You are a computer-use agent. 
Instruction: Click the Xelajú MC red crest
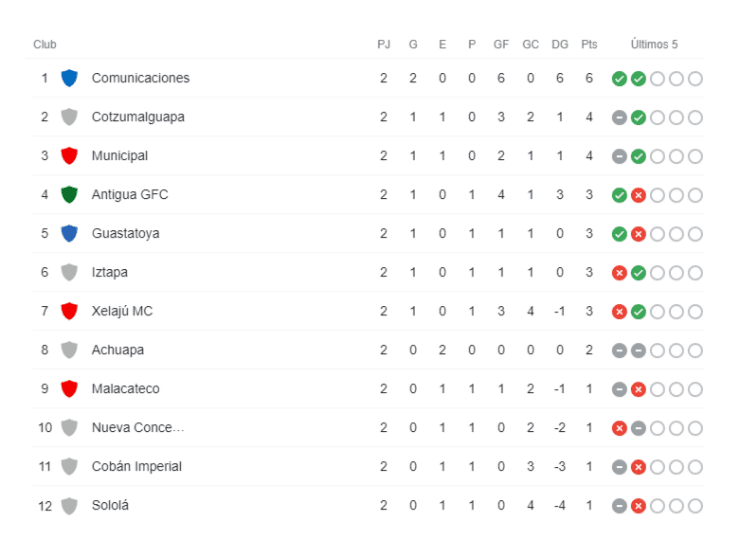pyautogui.click(x=69, y=311)
